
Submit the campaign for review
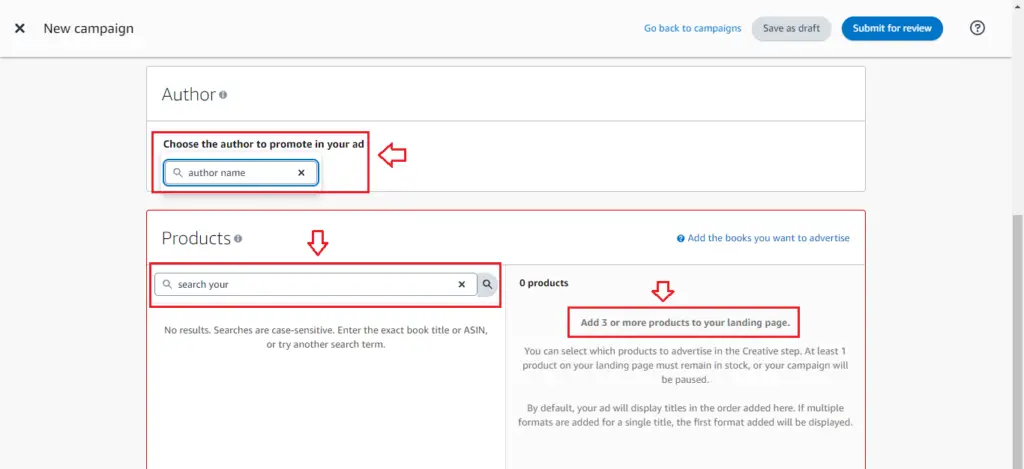(x=892, y=29)
